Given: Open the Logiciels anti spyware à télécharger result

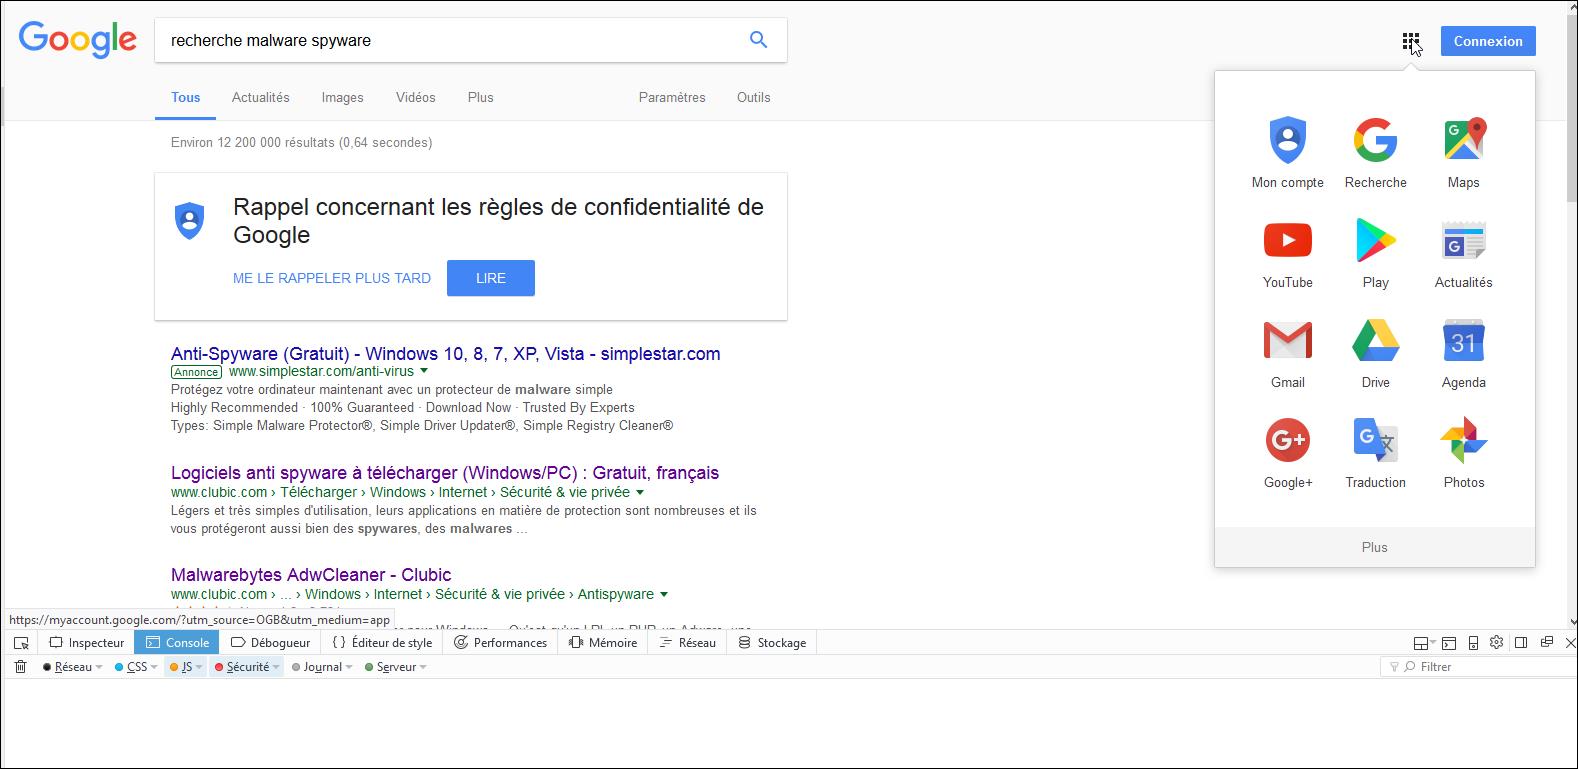Looking at the screenshot, I should pyautogui.click(x=445, y=472).
